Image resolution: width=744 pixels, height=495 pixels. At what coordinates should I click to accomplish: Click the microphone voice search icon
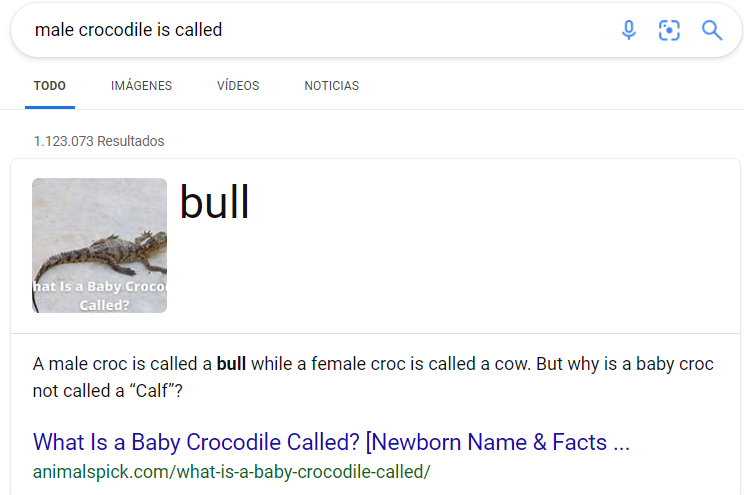tap(629, 30)
